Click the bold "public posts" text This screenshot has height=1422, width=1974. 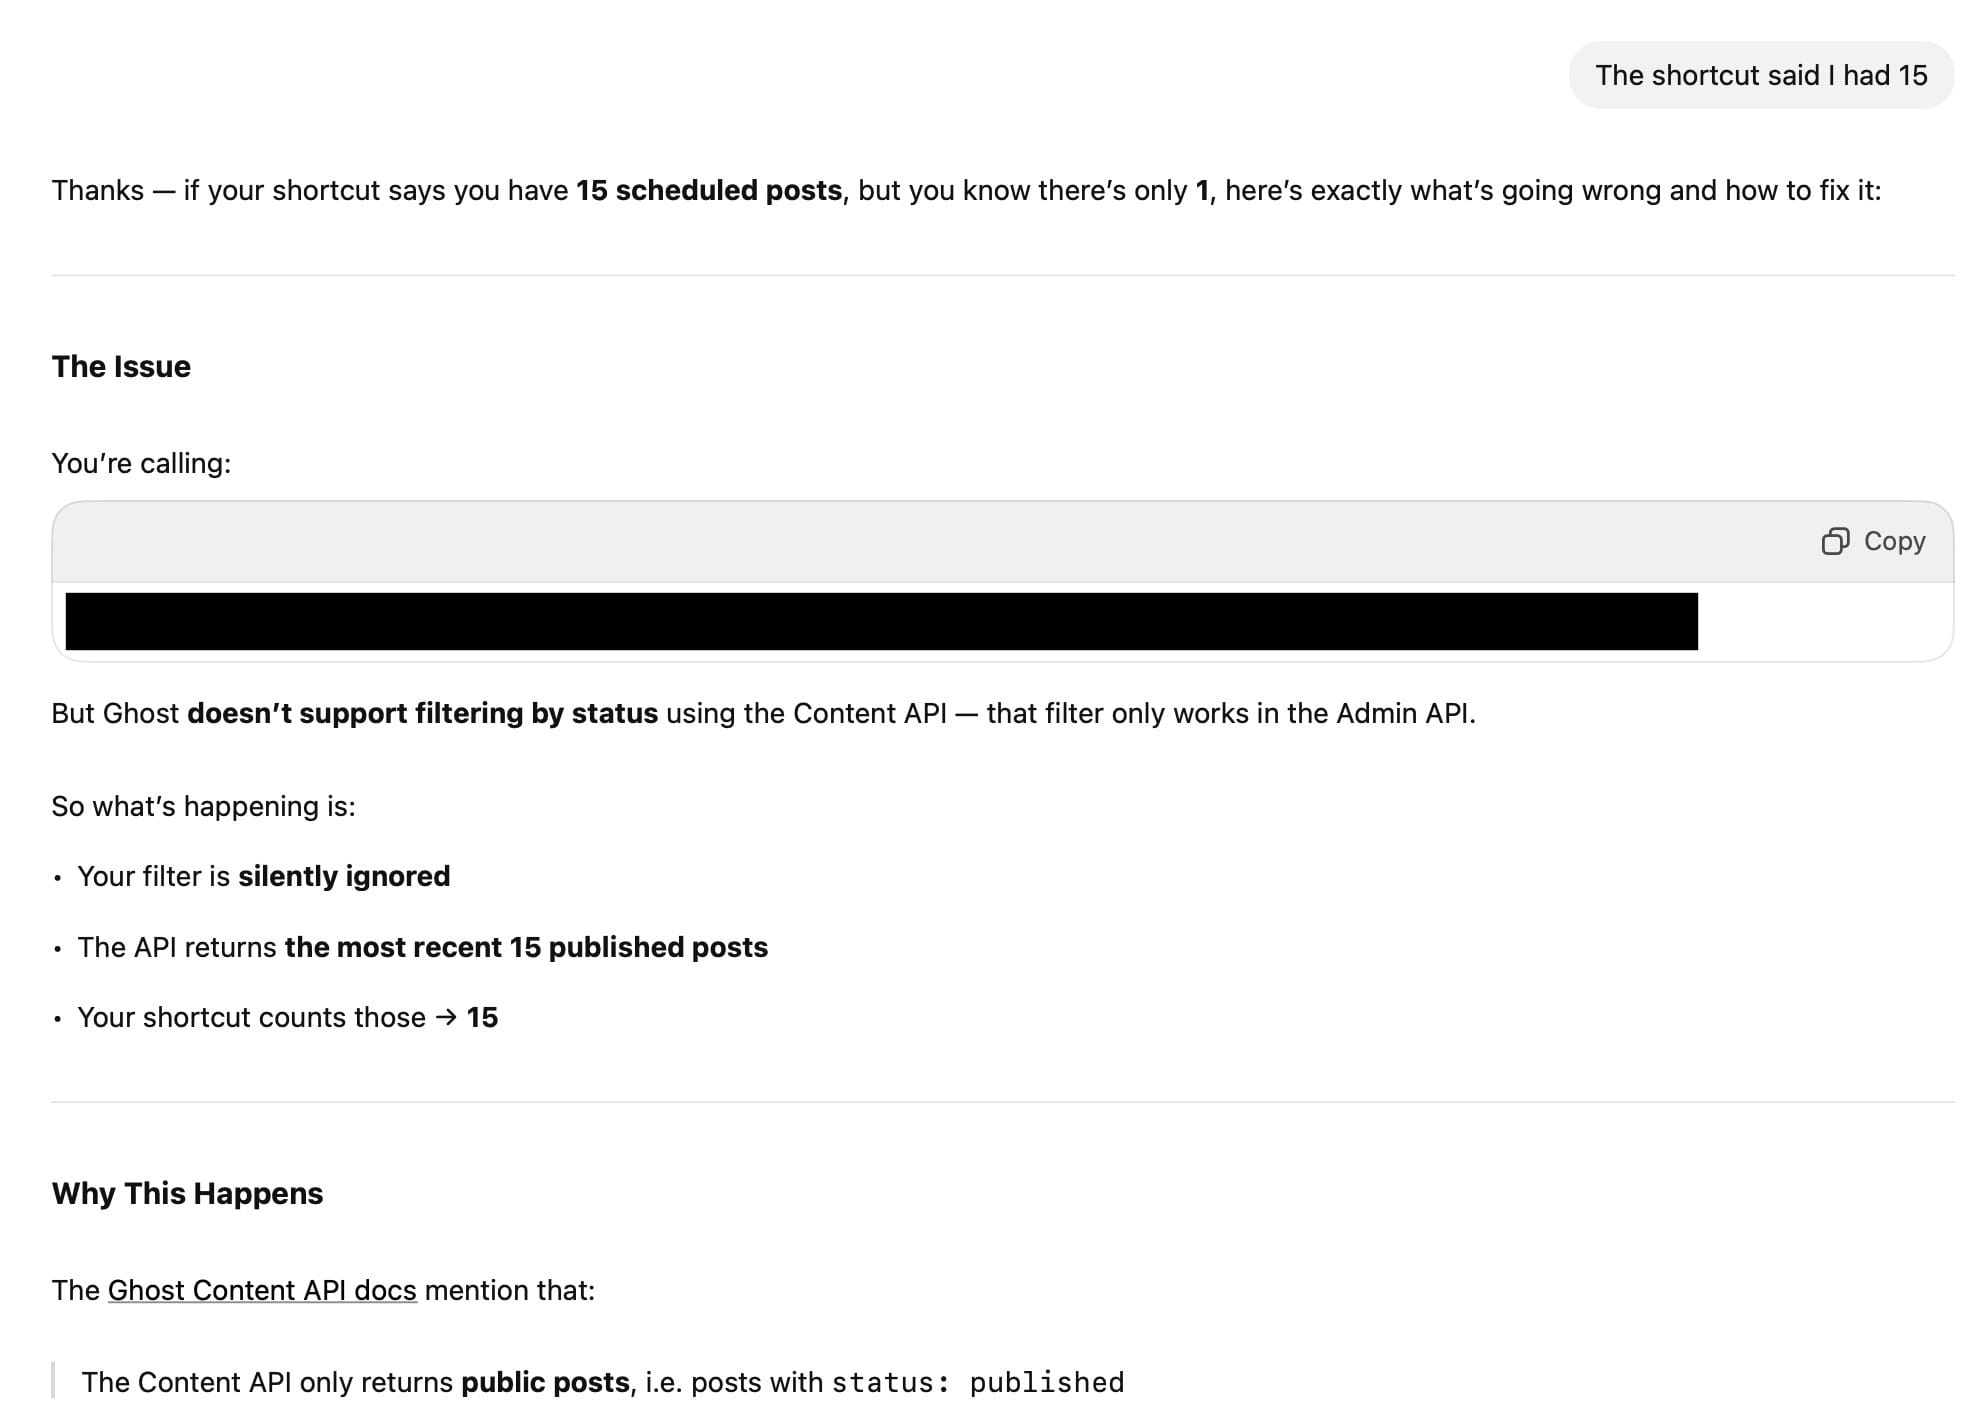click(545, 1382)
